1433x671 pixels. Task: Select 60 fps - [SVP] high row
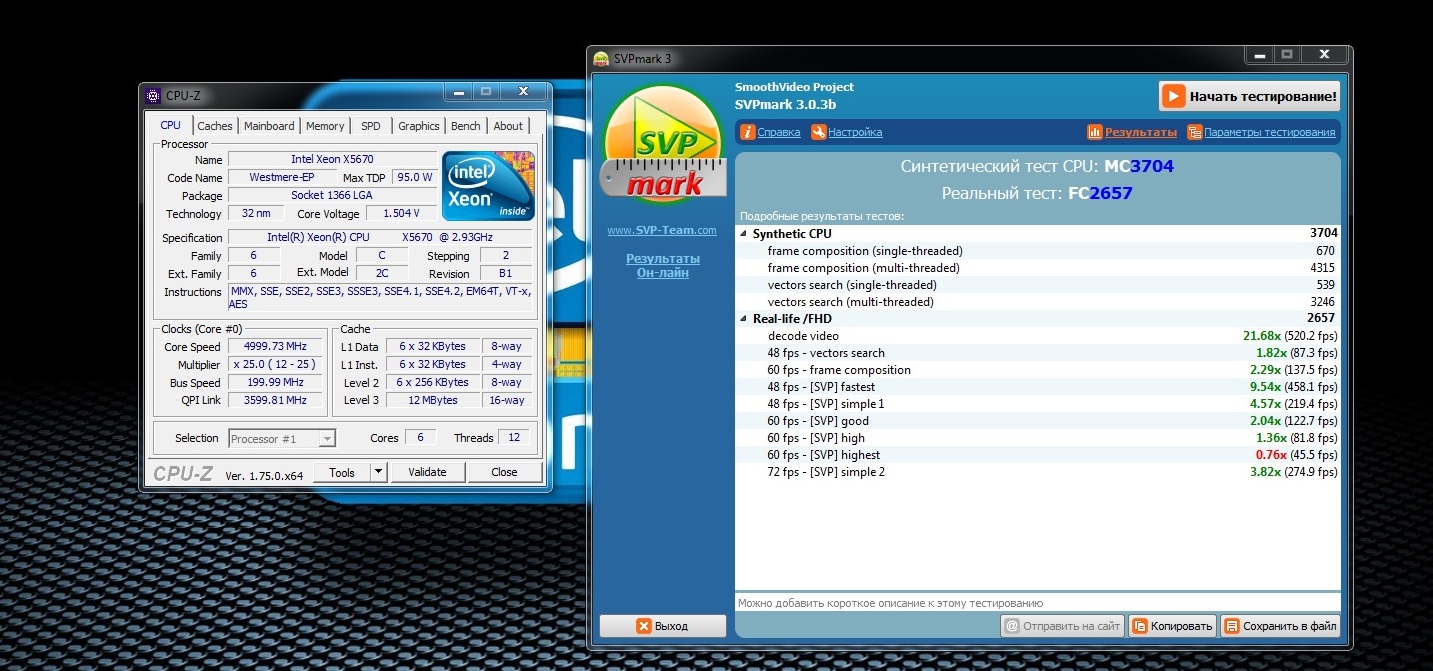(1038, 438)
